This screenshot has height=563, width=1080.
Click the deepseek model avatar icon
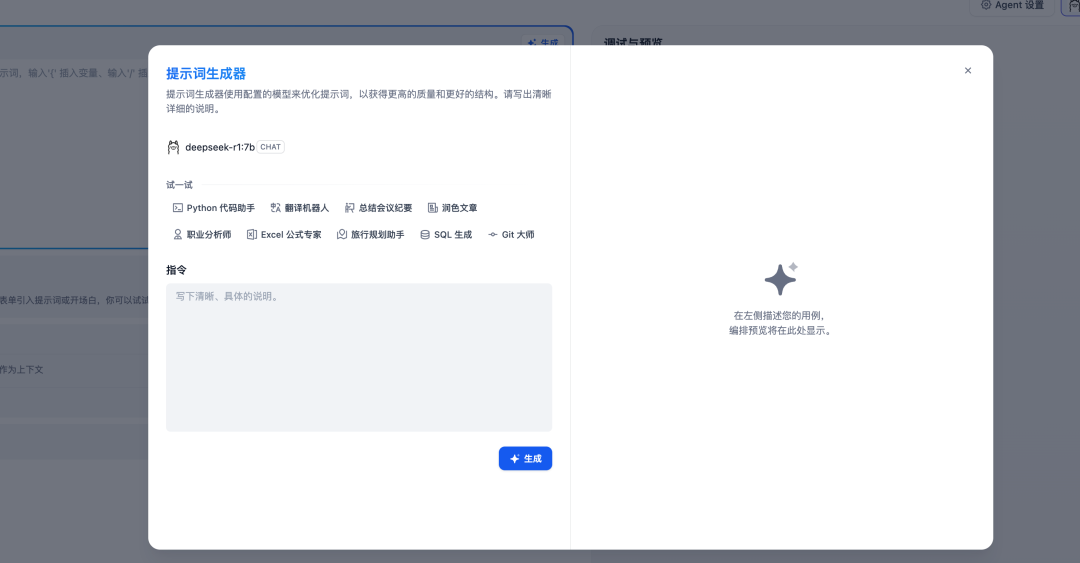pos(174,147)
